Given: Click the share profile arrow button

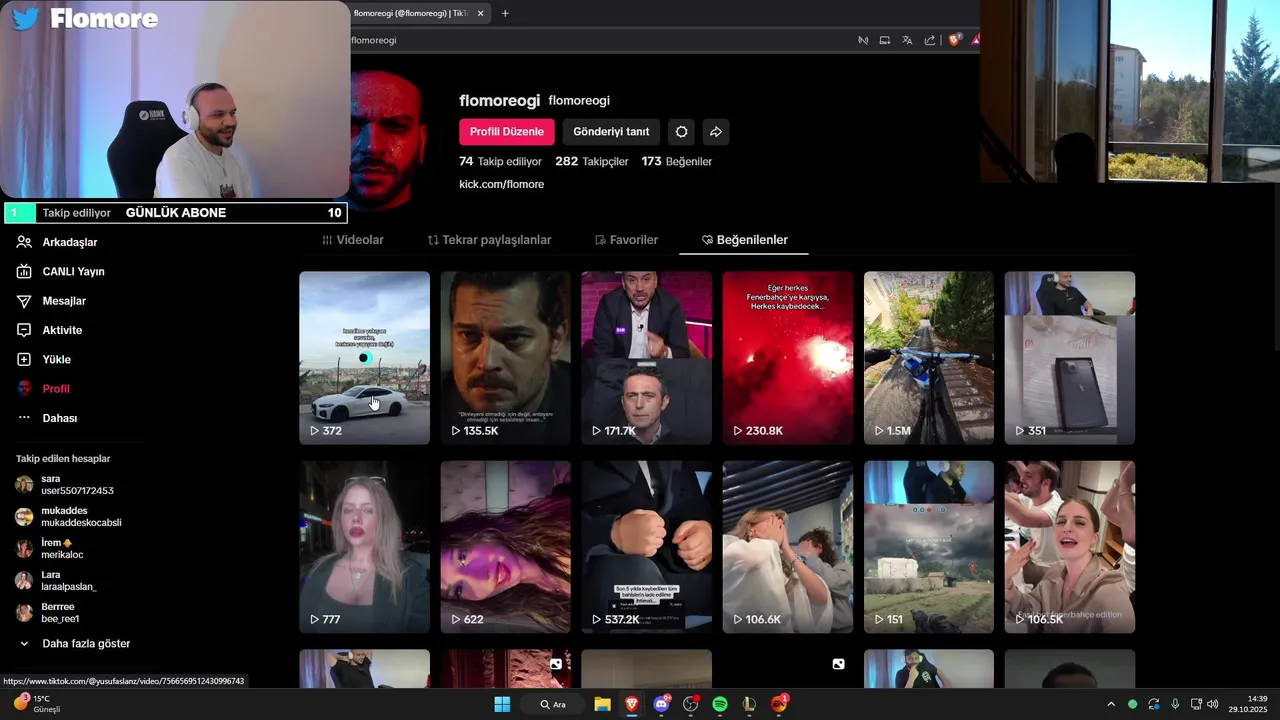Looking at the screenshot, I should [x=716, y=132].
